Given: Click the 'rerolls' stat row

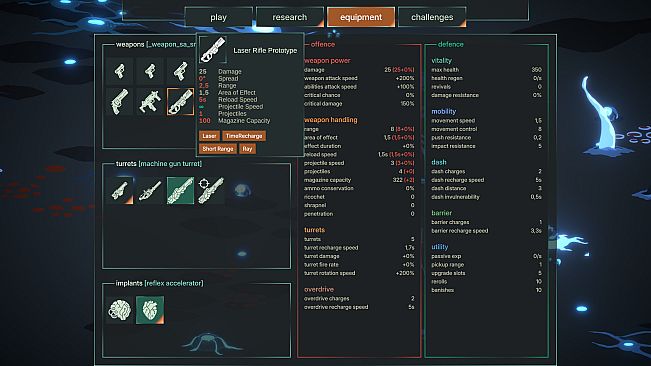Looking at the screenshot, I should (487, 281).
